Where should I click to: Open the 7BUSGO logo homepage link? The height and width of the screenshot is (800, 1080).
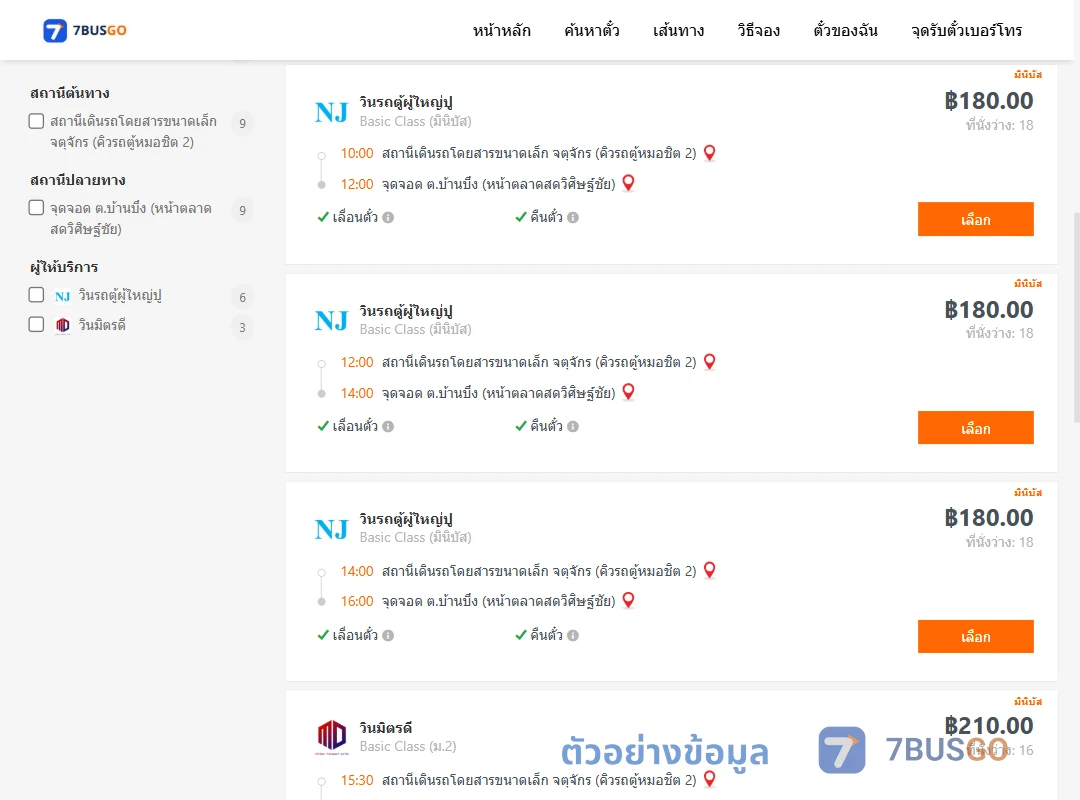click(85, 30)
